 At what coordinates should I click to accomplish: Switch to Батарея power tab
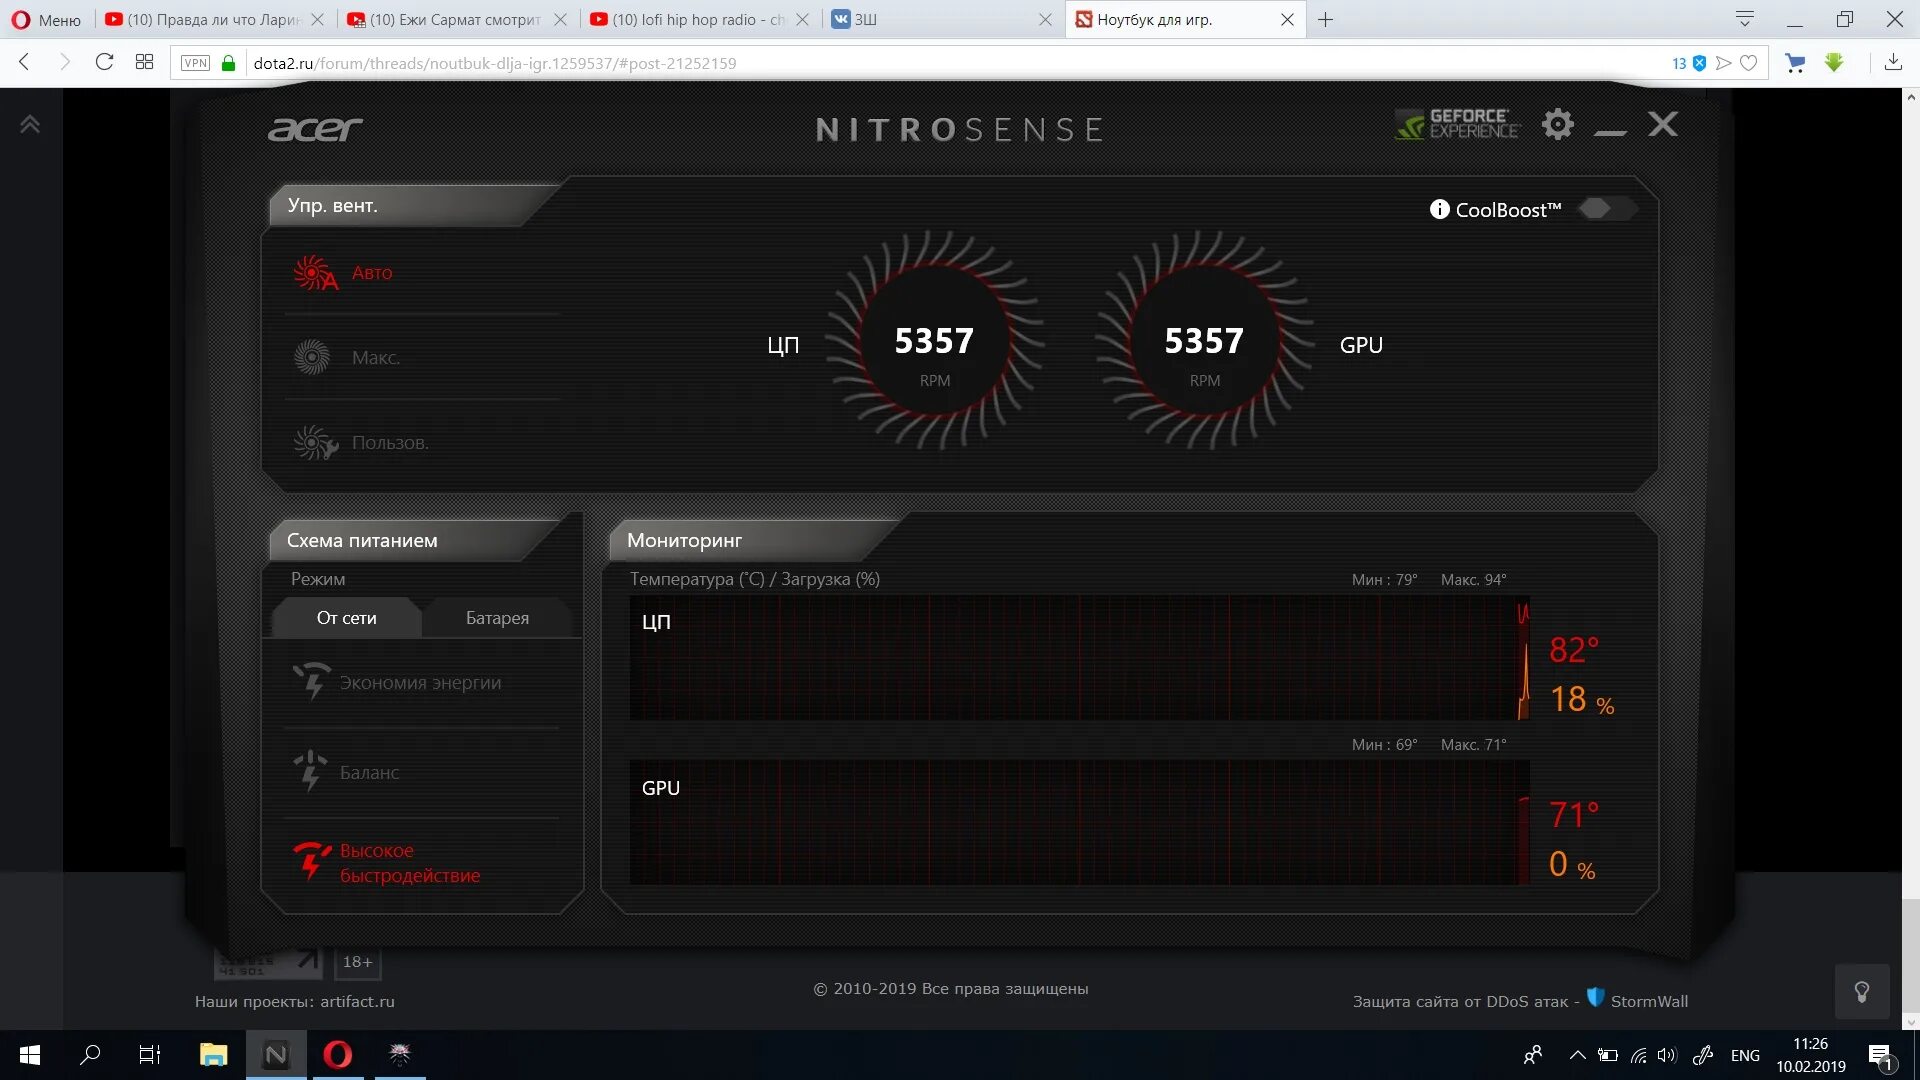(497, 618)
